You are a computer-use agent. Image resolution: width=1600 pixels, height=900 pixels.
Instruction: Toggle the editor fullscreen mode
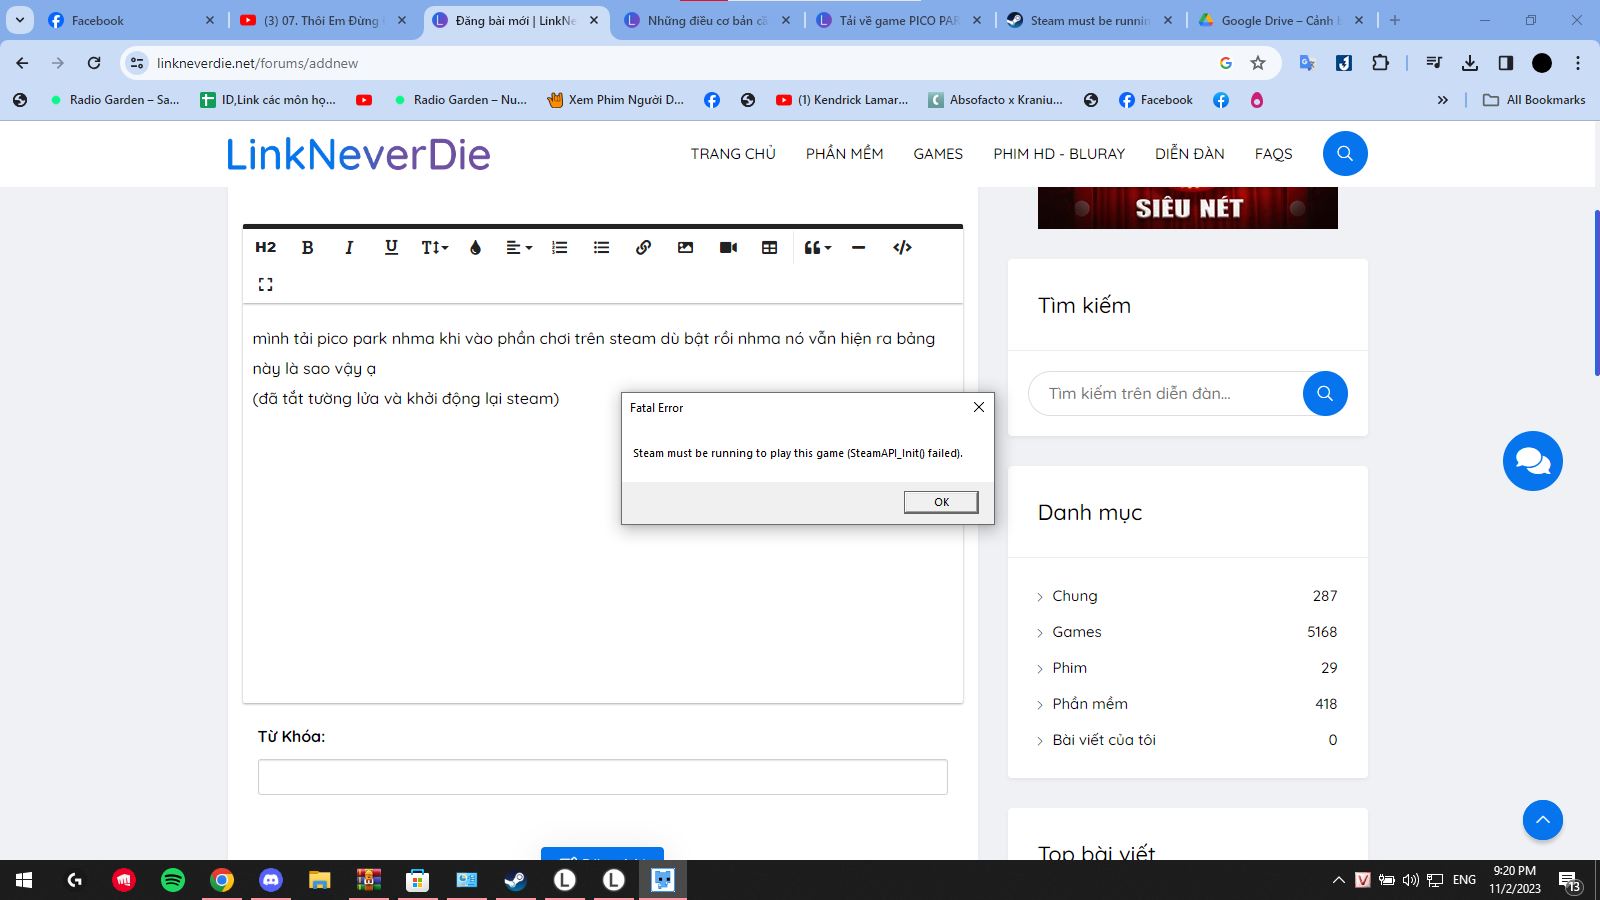(x=265, y=285)
